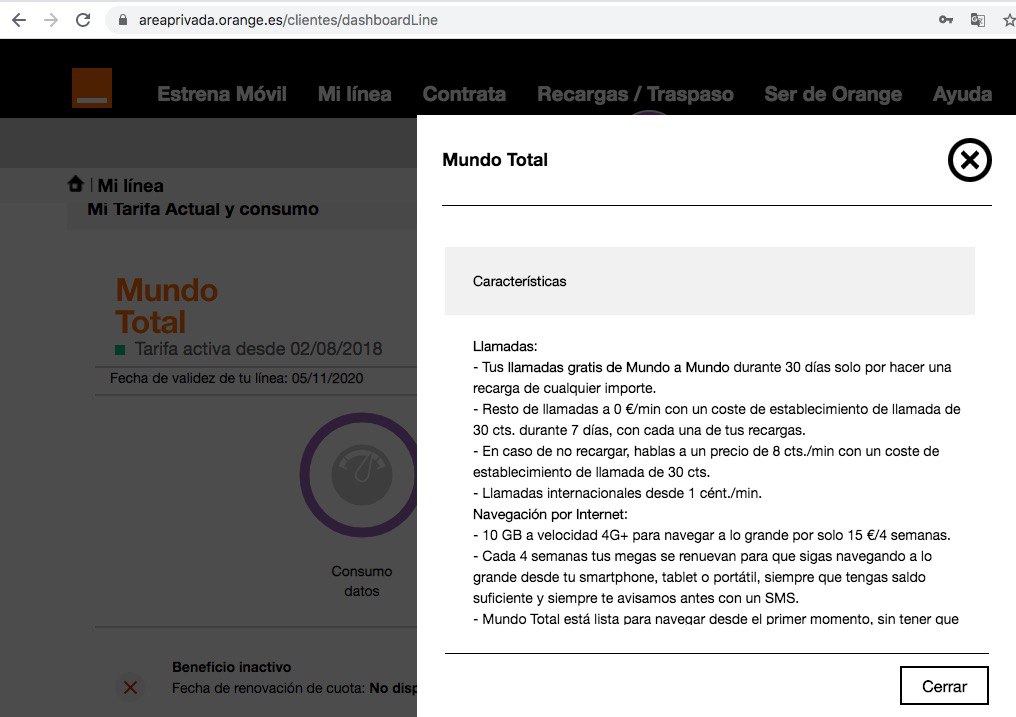Viewport: 1016px width, 717px height.
Task: Open the Mi línea navigation menu
Action: [354, 94]
